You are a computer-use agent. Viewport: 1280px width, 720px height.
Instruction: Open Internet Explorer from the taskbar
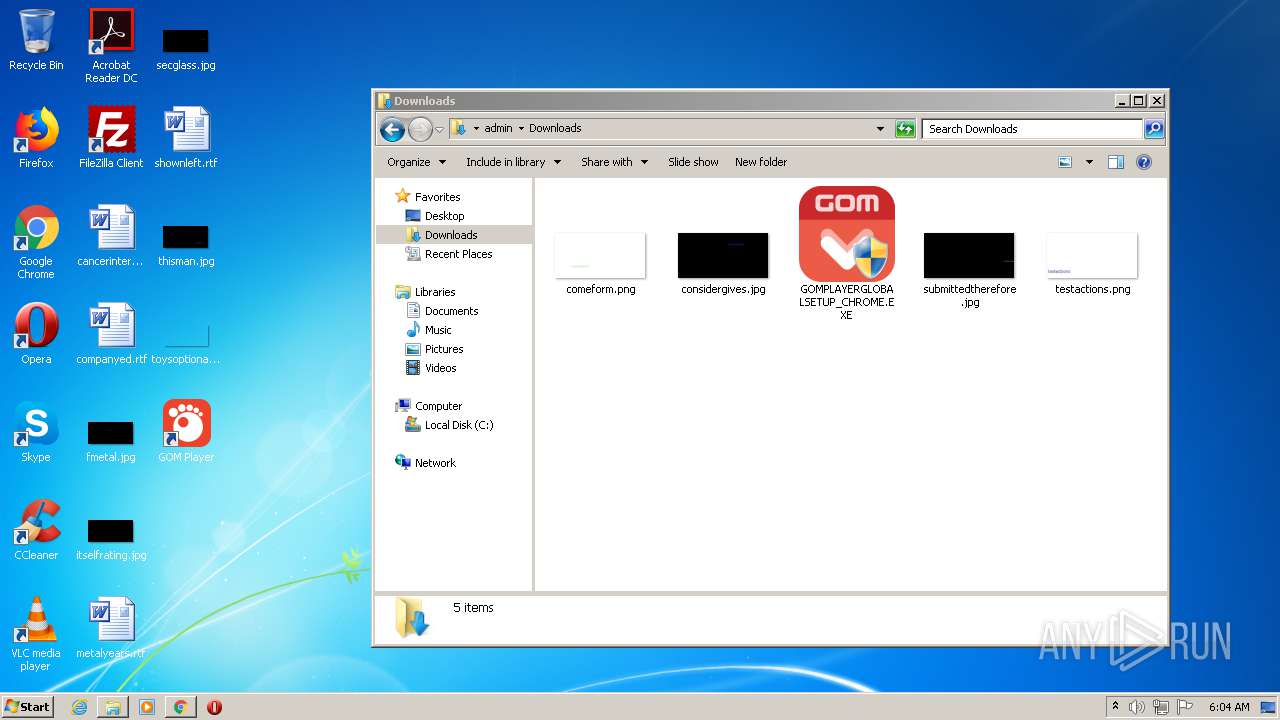point(80,707)
